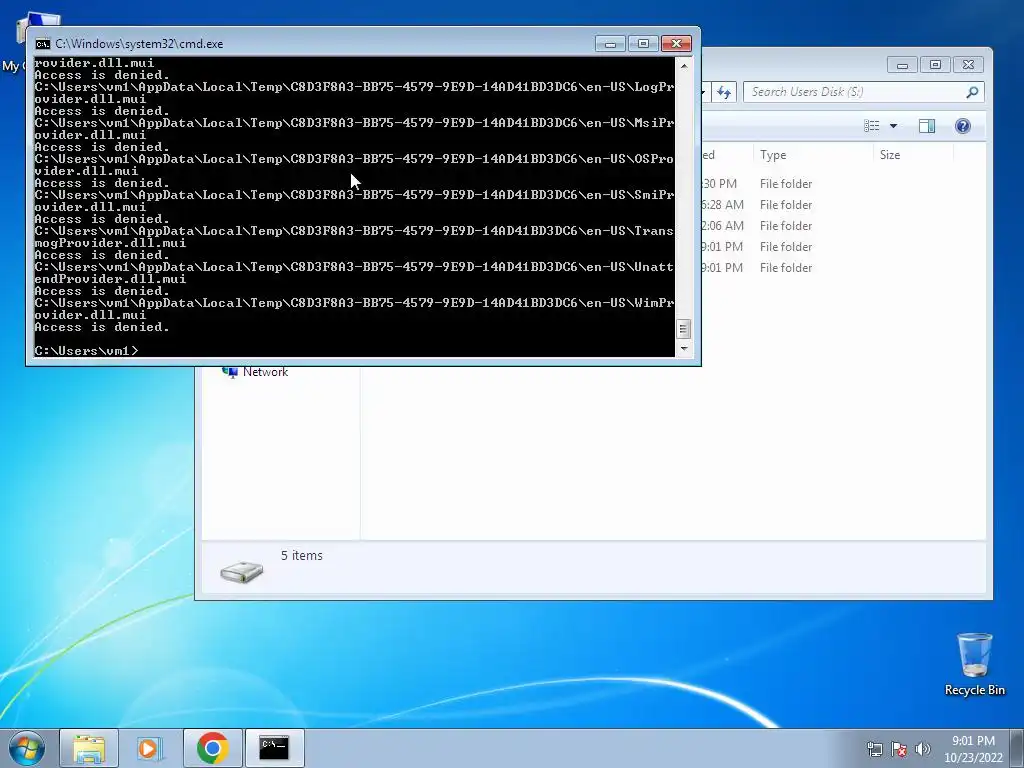Click the taskbar clock 9:01 PM
Image resolution: width=1024 pixels, height=768 pixels.
(x=973, y=749)
